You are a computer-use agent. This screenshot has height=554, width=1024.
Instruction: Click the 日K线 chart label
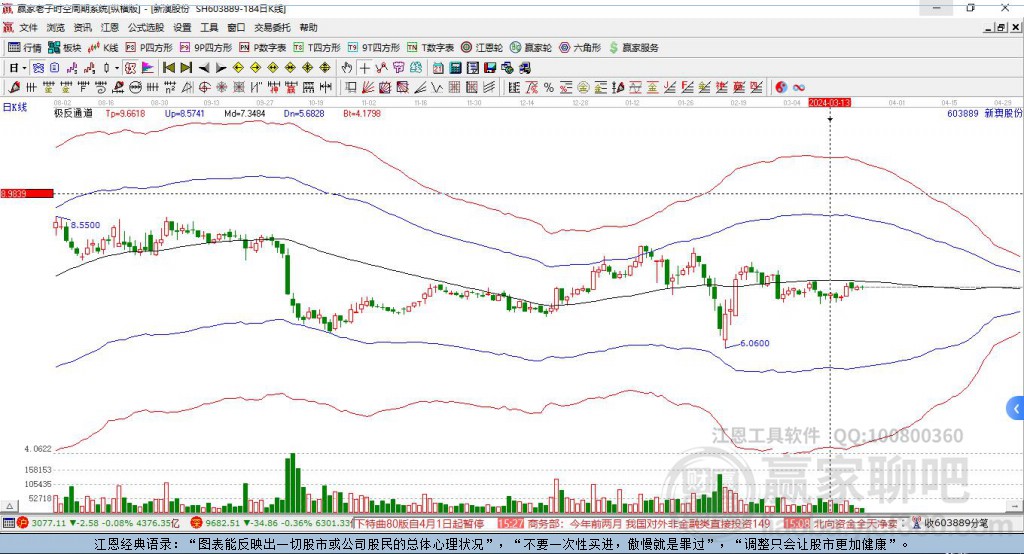coord(14,107)
